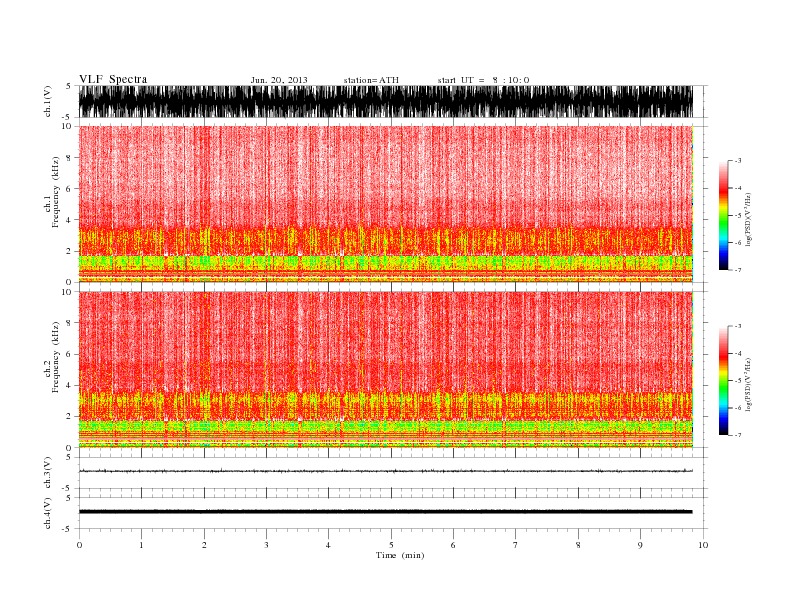Click the "VLF Spectra" plot title
The width and height of the screenshot is (792, 612).
tap(113, 79)
